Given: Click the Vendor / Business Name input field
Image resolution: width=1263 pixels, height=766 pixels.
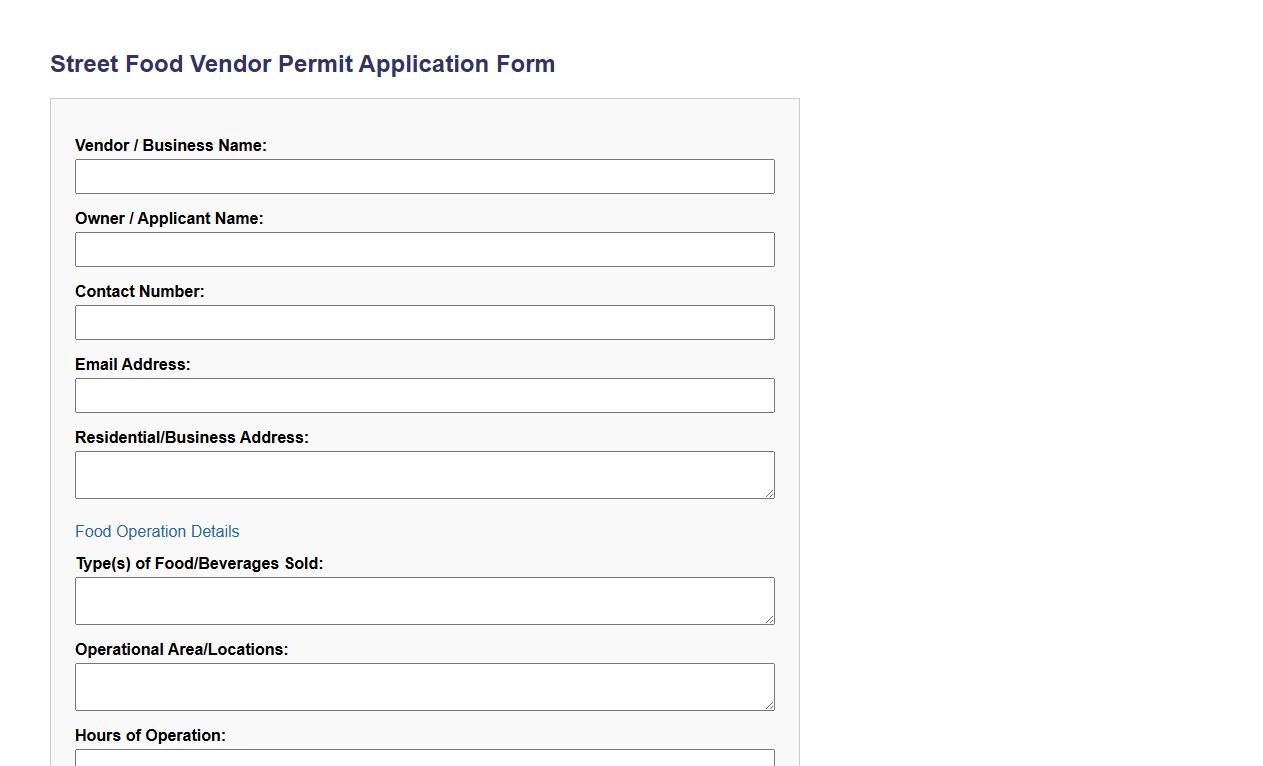Looking at the screenshot, I should (x=425, y=176).
